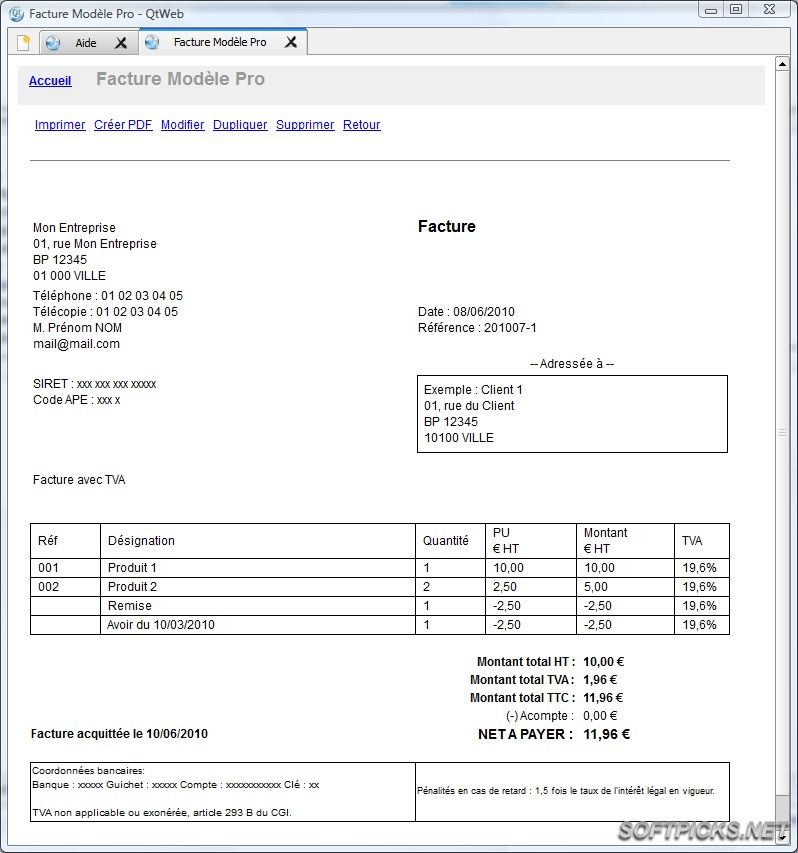Click reference cell '001'

pos(65,568)
